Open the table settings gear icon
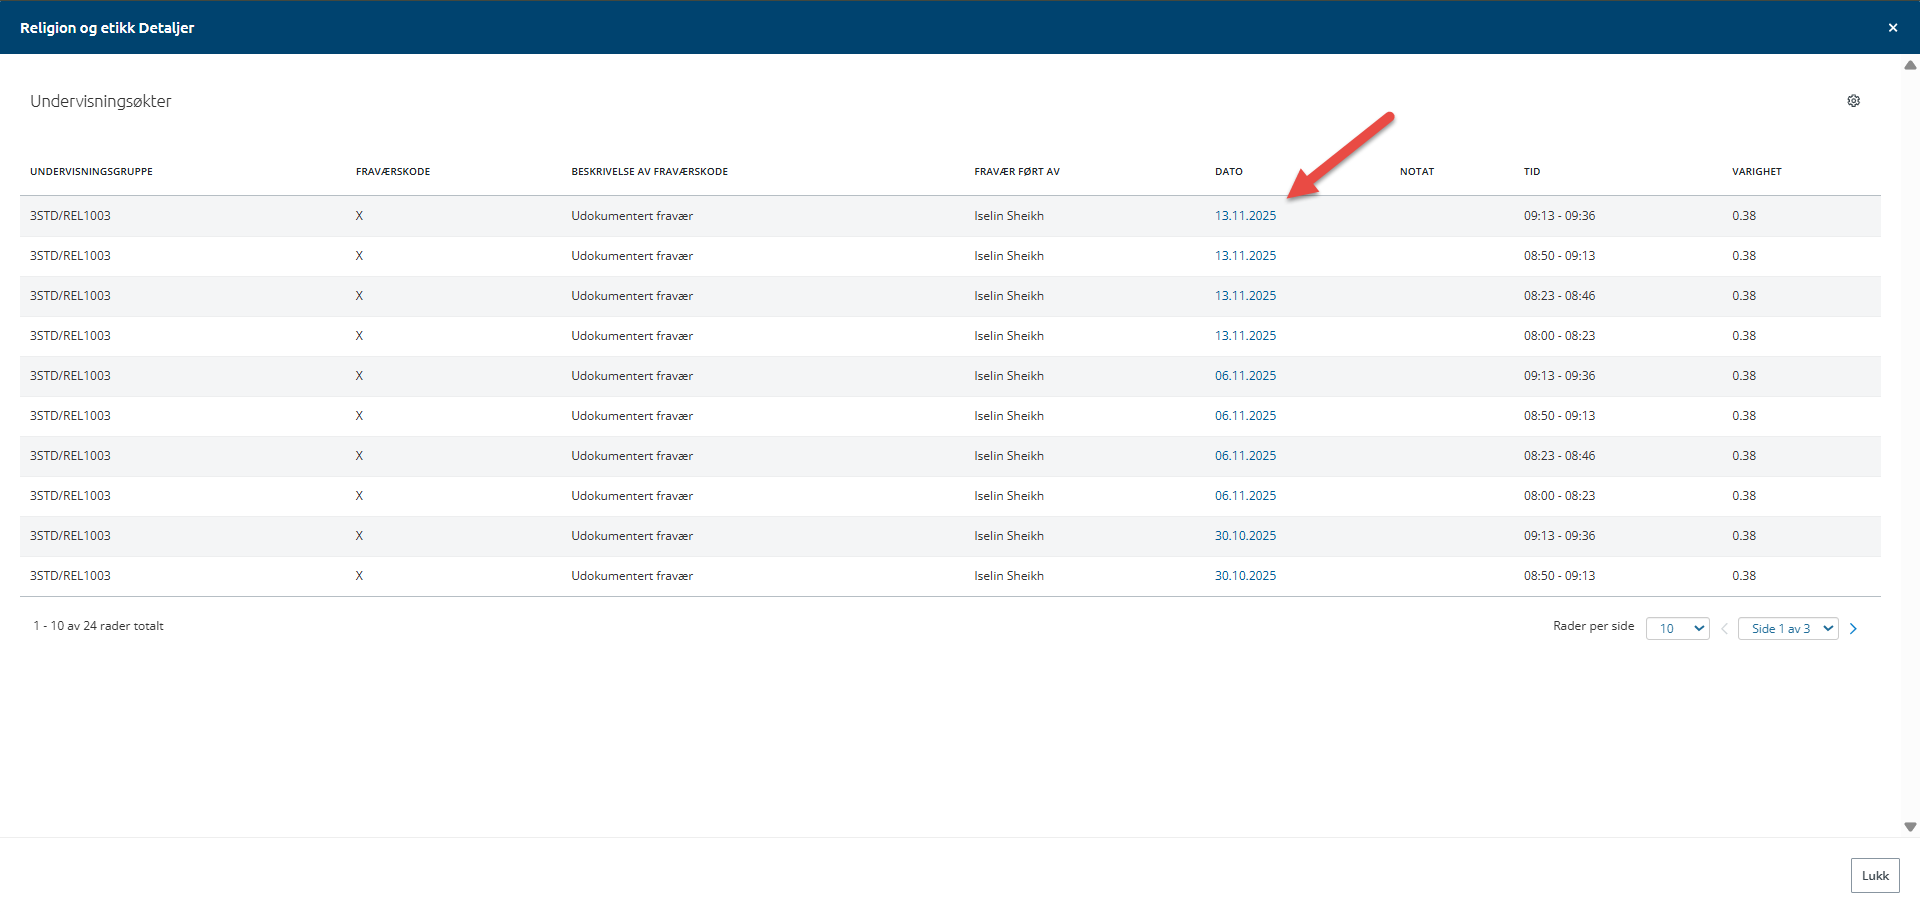Image resolution: width=1920 pixels, height=912 pixels. (x=1853, y=101)
